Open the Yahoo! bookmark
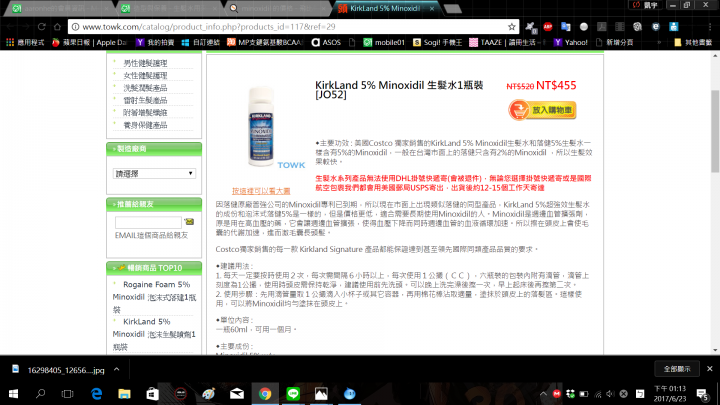Viewport: 720px width, 405px height. 571,42
